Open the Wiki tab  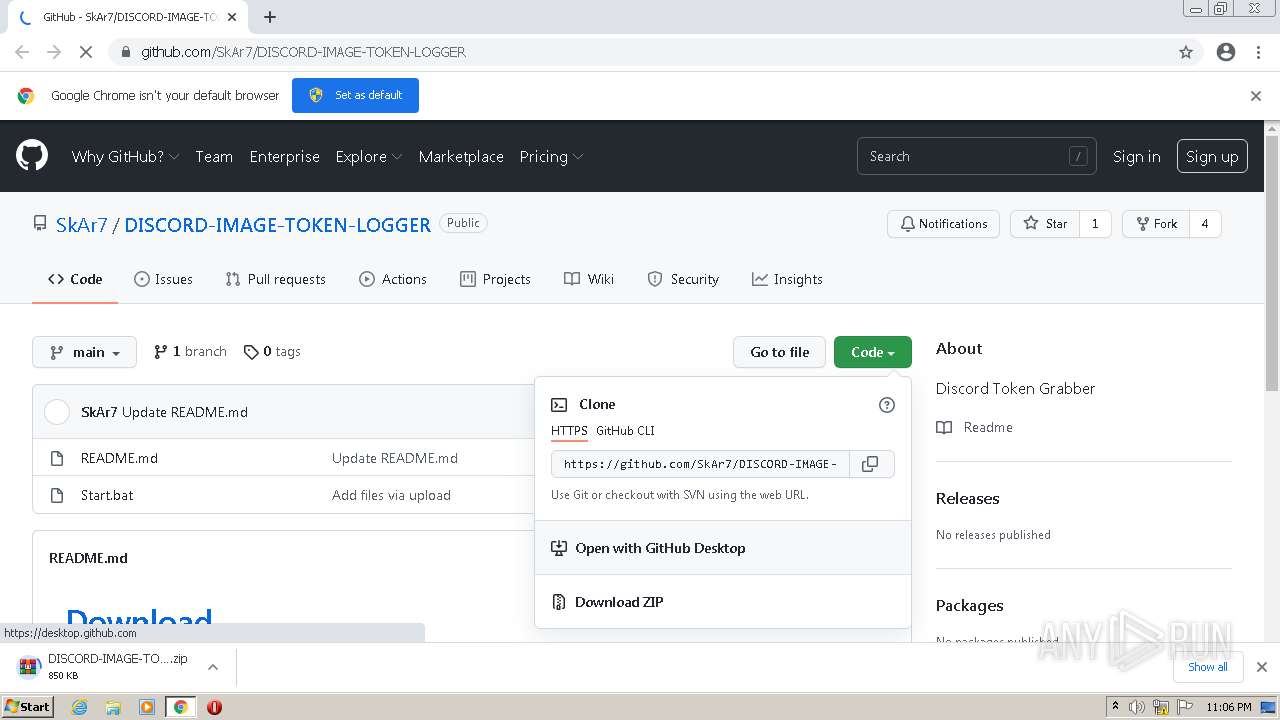(x=589, y=279)
